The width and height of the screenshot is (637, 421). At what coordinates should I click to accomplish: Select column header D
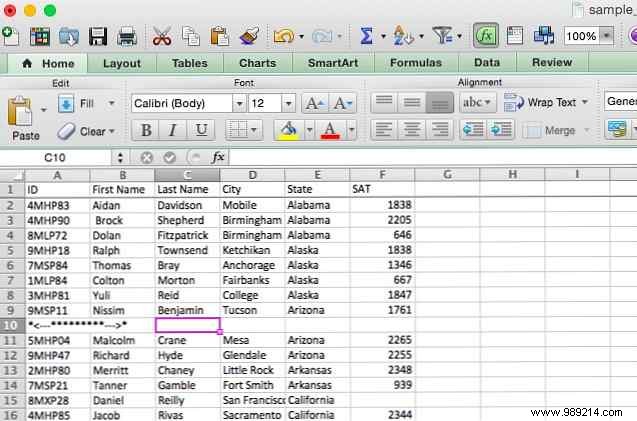(x=252, y=175)
